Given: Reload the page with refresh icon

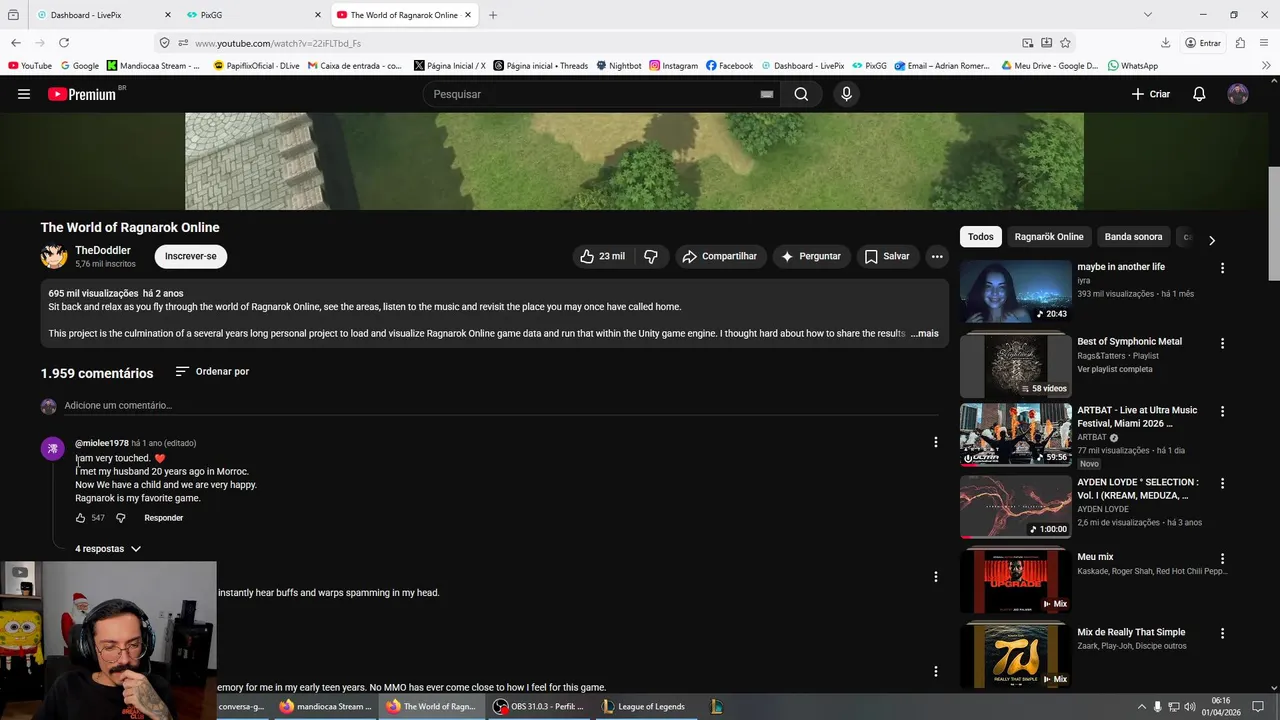Looking at the screenshot, I should pos(64,43).
